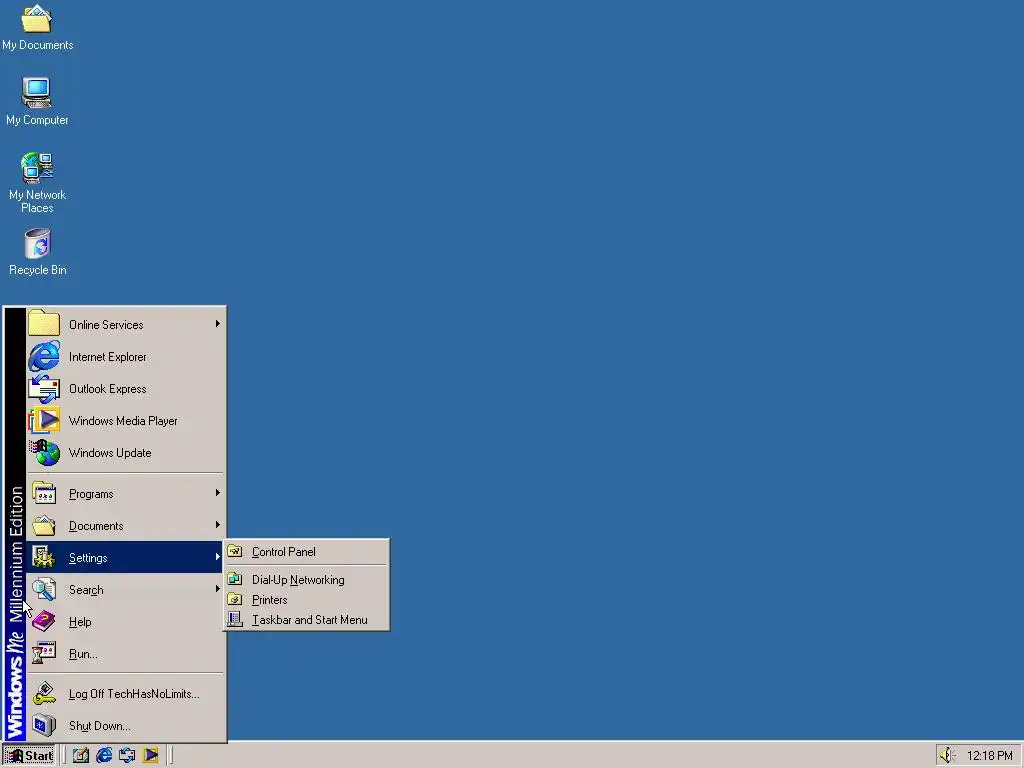Viewport: 1024px width, 768px height.
Task: Click the Windows Update globe icon
Action: point(44,452)
